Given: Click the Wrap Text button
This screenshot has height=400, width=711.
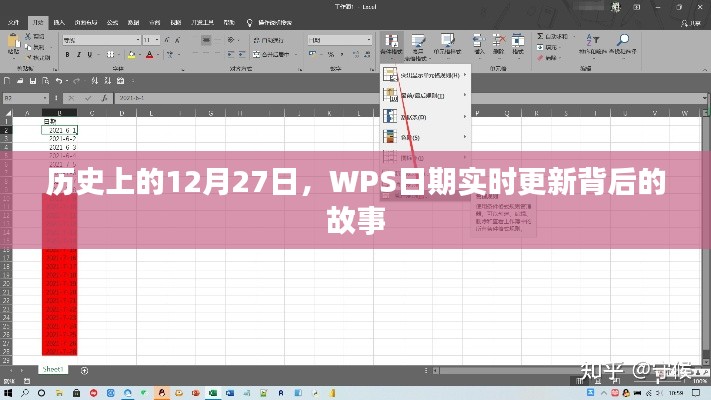Looking at the screenshot, I should (268, 40).
